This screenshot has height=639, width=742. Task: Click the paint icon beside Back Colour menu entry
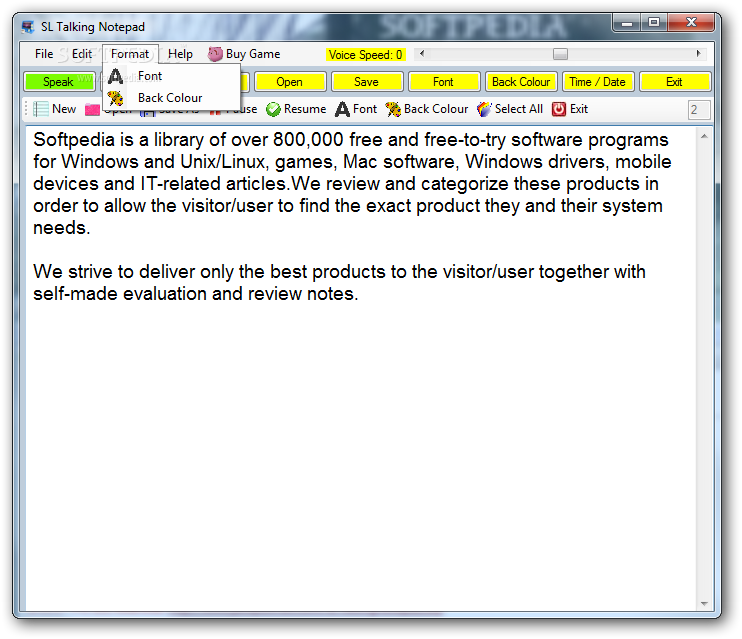[115, 98]
